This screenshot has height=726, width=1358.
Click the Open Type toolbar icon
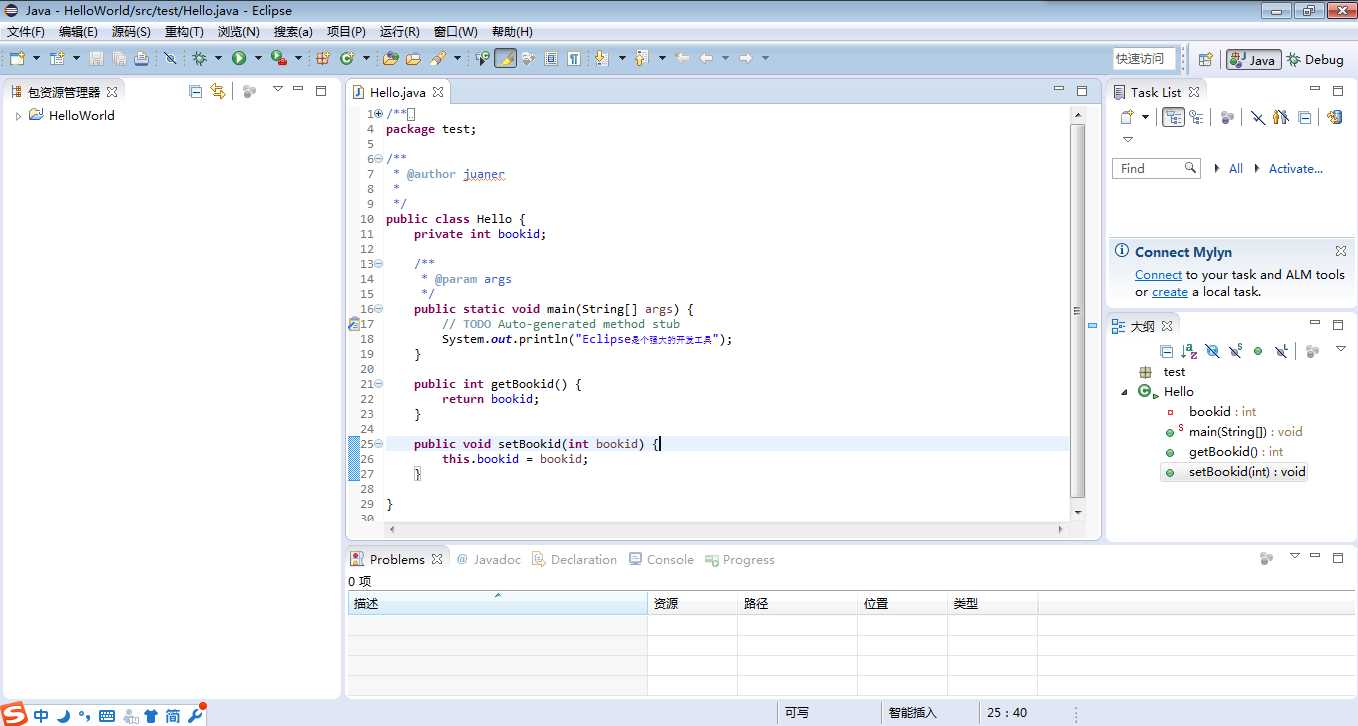391,58
